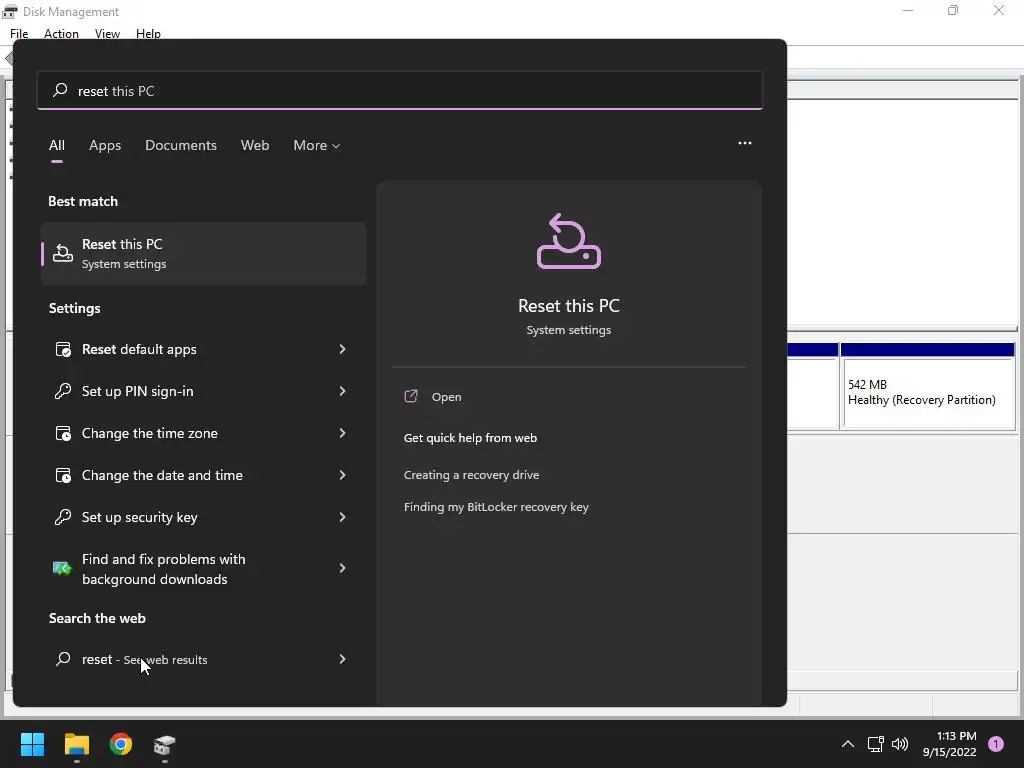Expand Set up PIN sign-in chevron
1024x768 pixels.
(342, 391)
